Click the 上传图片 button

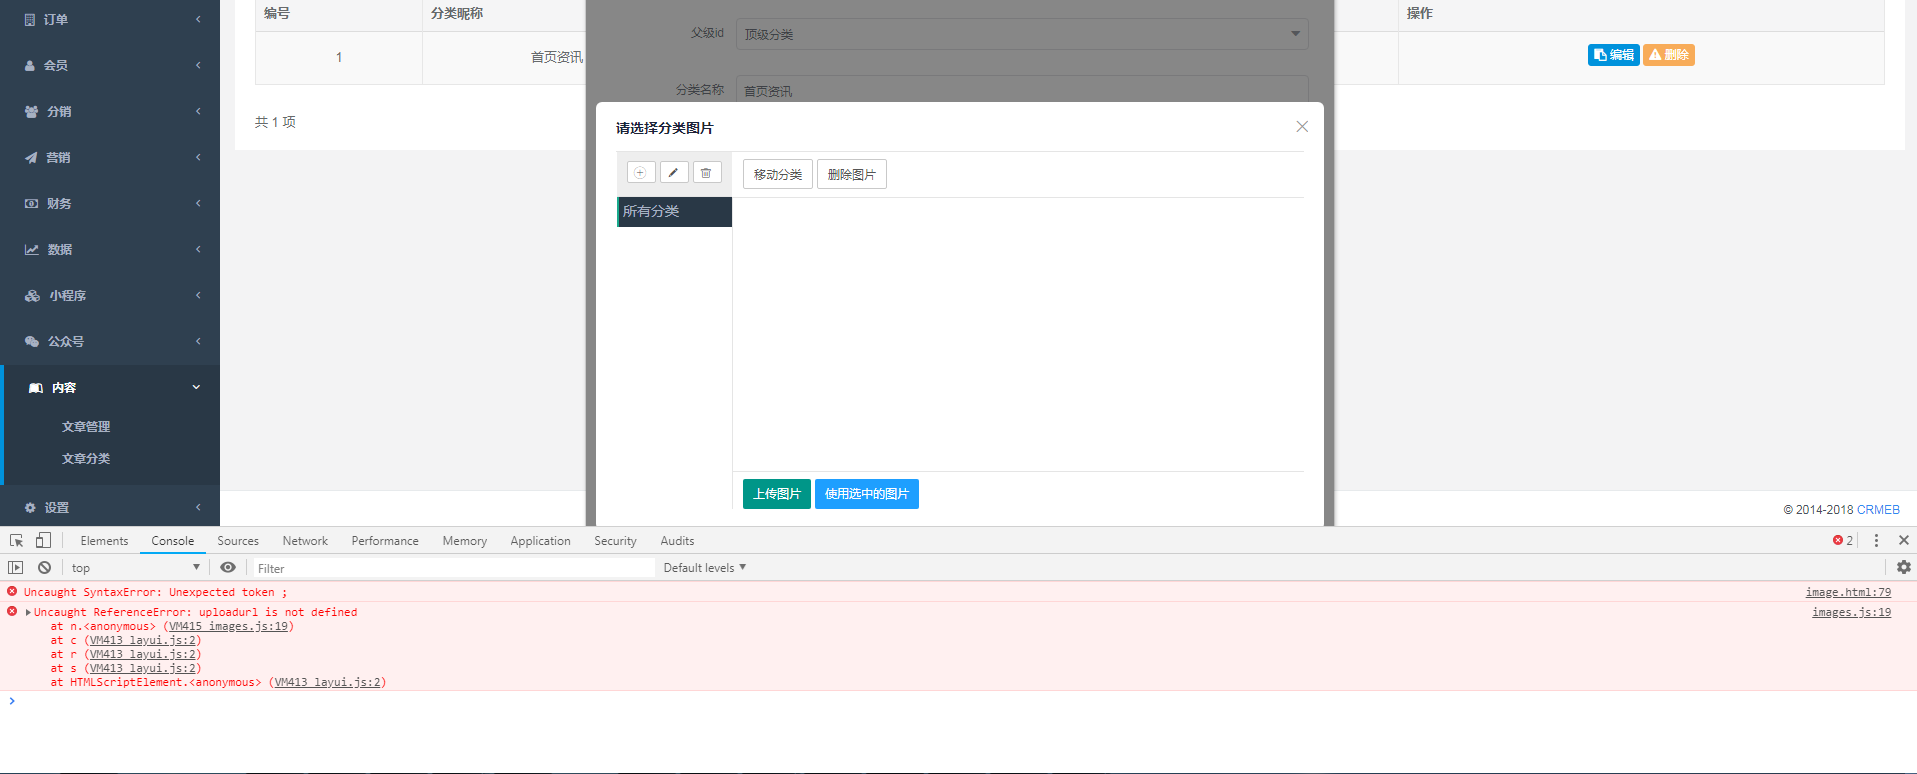point(777,494)
